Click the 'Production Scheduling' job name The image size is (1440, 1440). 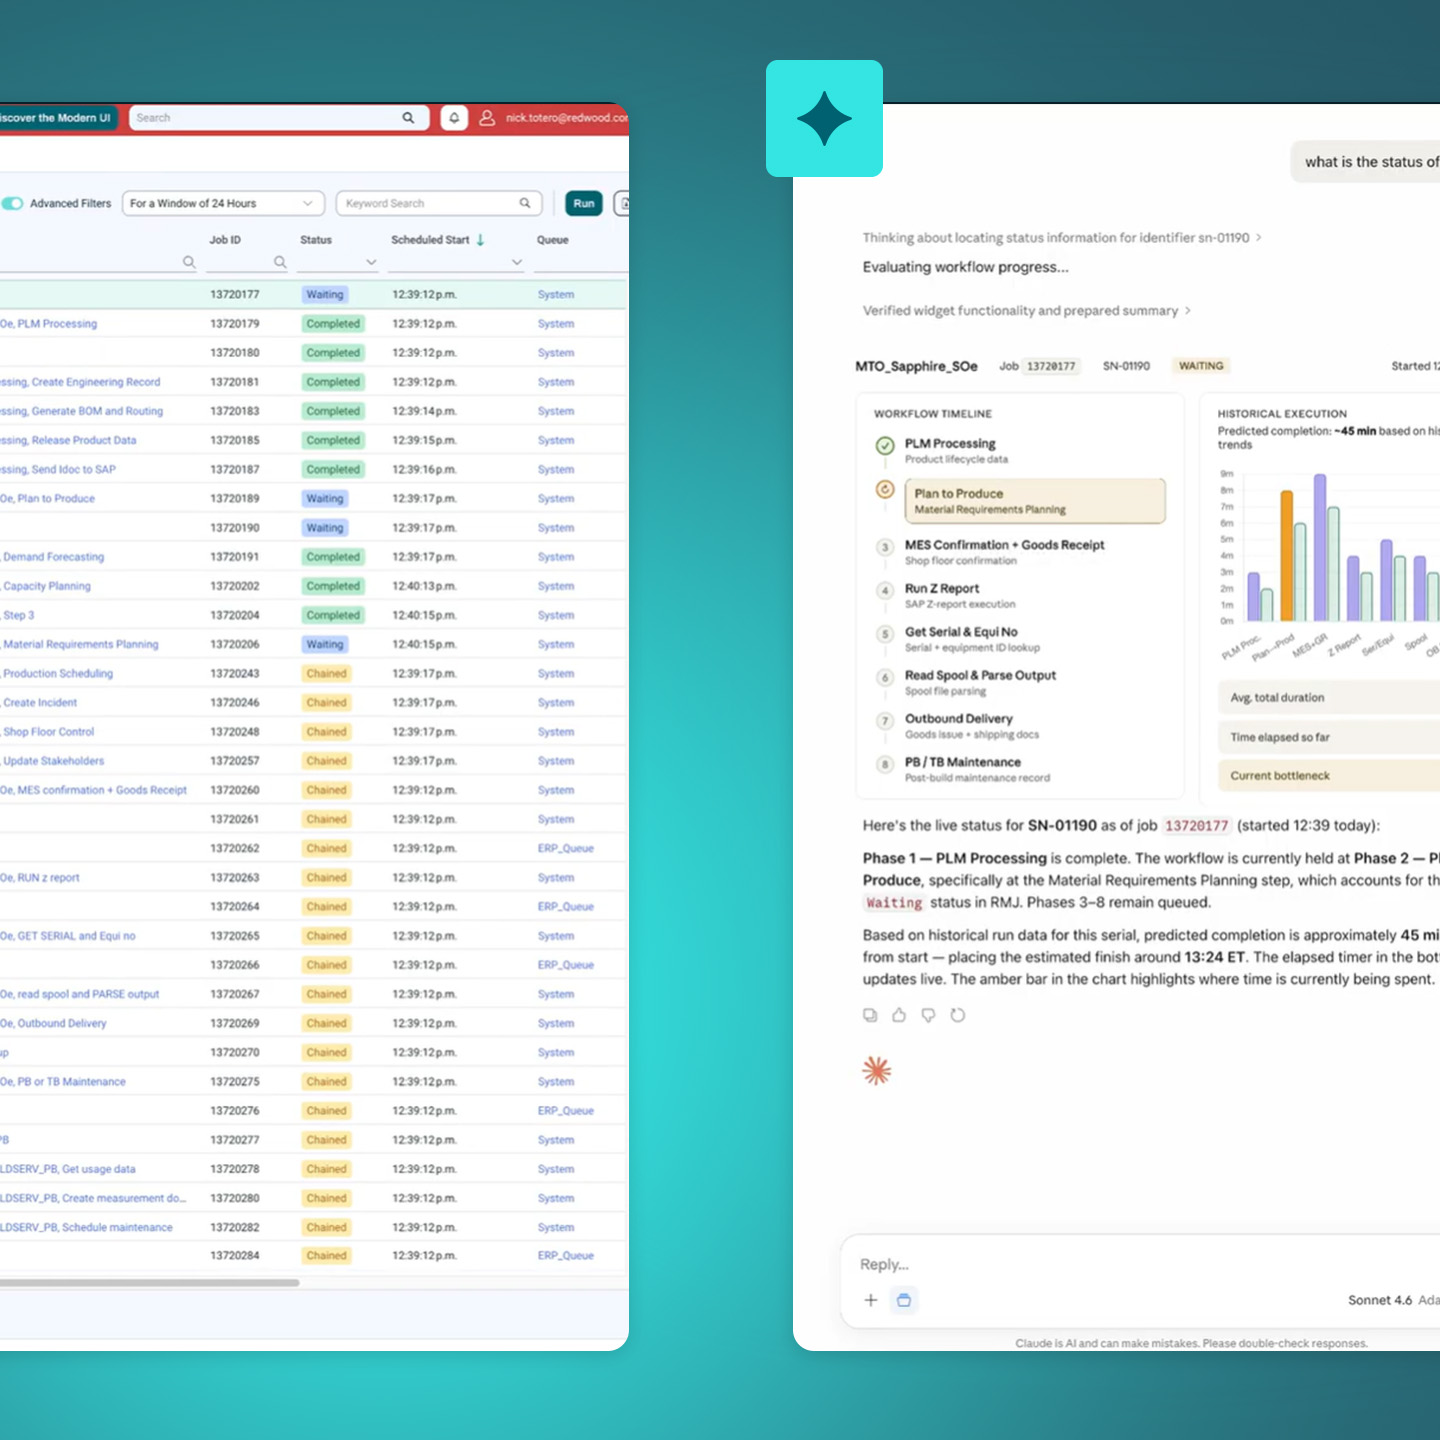click(58, 674)
